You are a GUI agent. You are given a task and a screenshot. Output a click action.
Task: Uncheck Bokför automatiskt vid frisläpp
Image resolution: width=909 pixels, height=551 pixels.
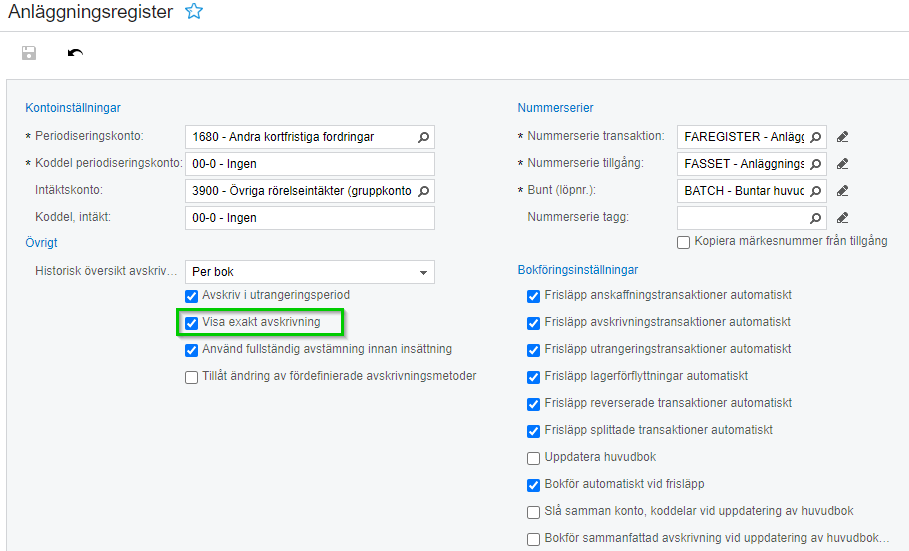click(533, 485)
